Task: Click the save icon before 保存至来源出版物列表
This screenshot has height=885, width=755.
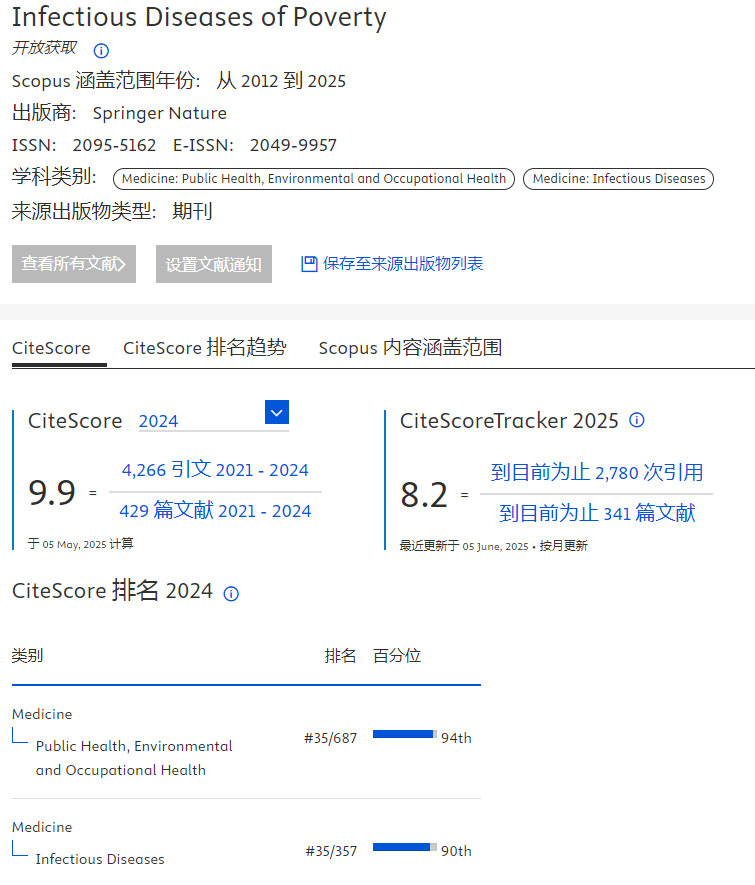Action: click(x=309, y=264)
